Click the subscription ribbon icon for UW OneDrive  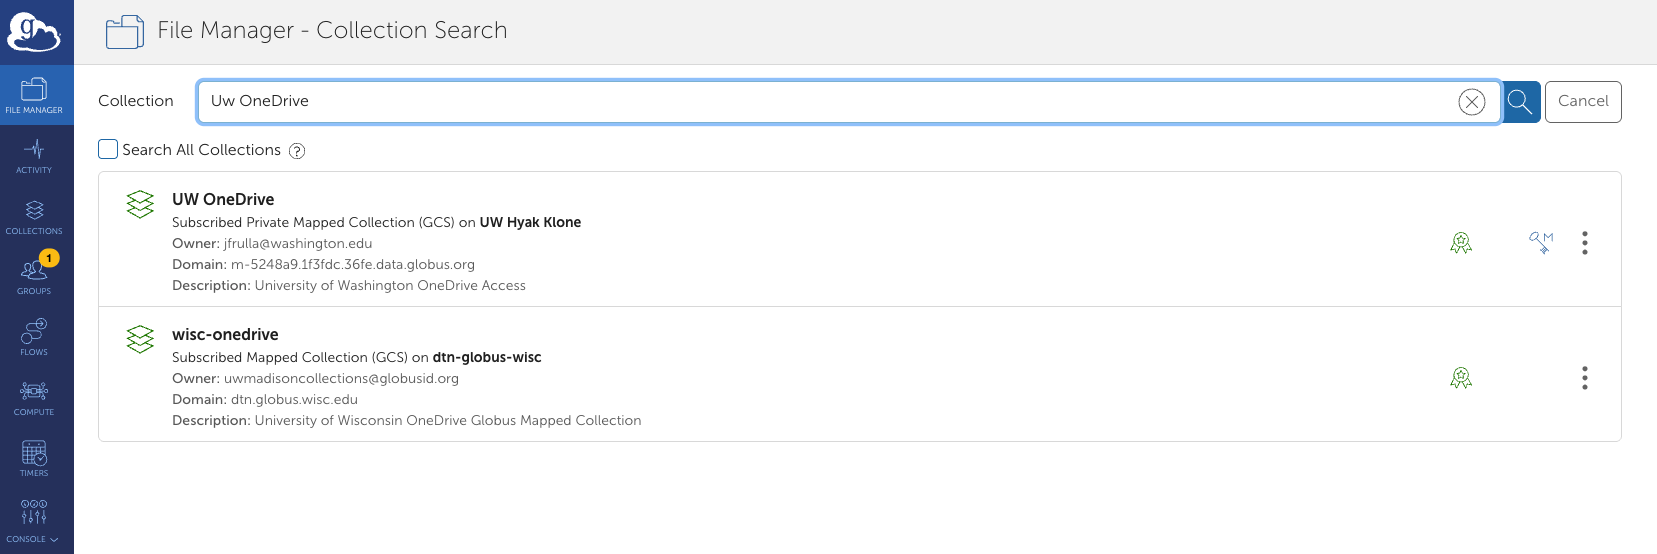coord(1461,243)
